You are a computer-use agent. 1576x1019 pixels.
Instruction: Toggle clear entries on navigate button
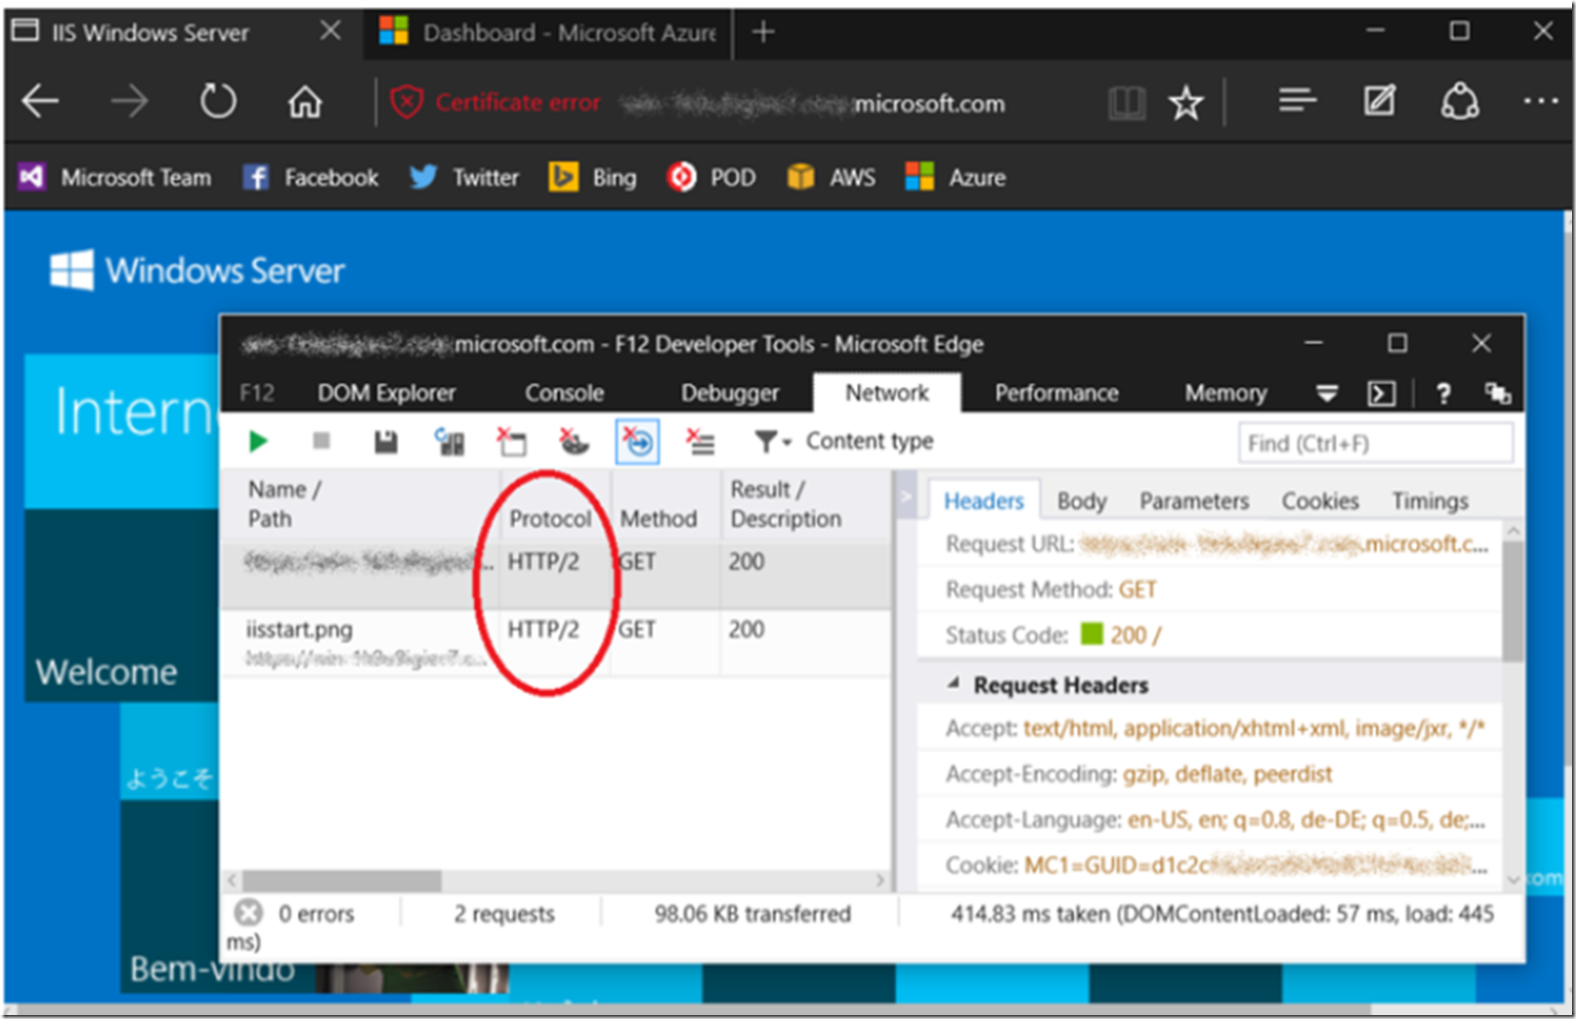[637, 441]
